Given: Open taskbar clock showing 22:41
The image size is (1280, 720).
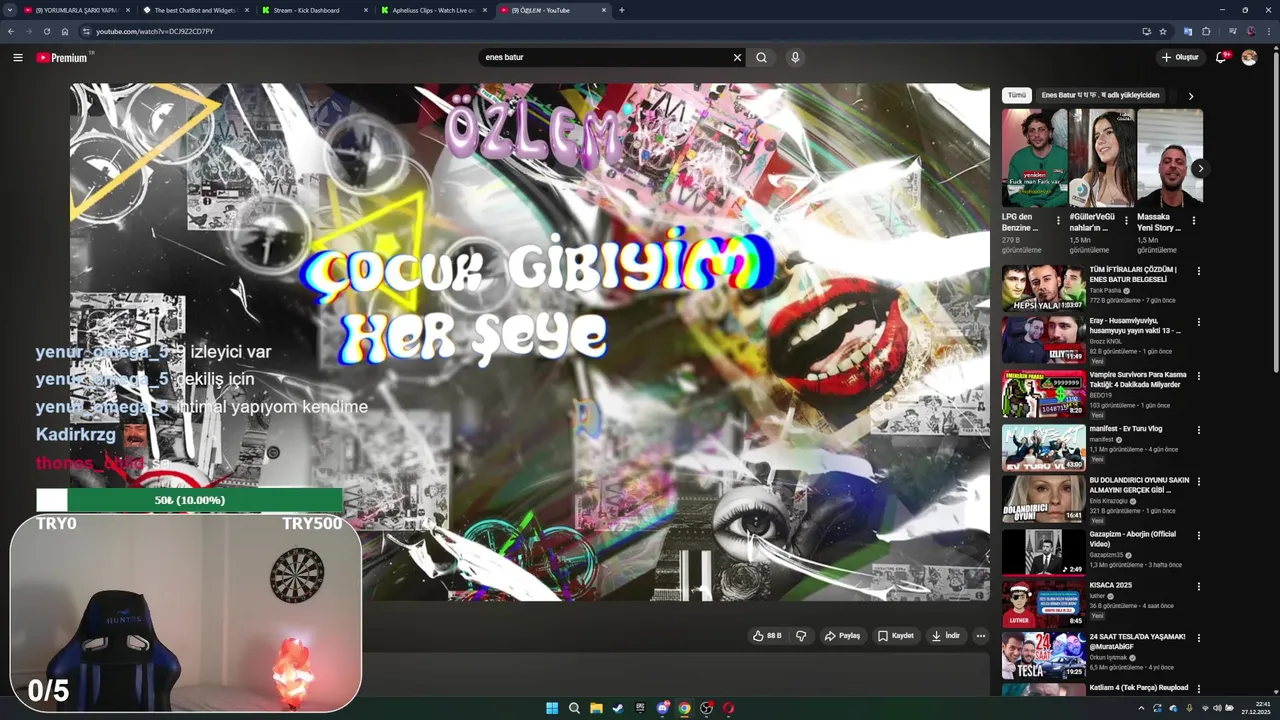Looking at the screenshot, I should pyautogui.click(x=1256, y=708).
